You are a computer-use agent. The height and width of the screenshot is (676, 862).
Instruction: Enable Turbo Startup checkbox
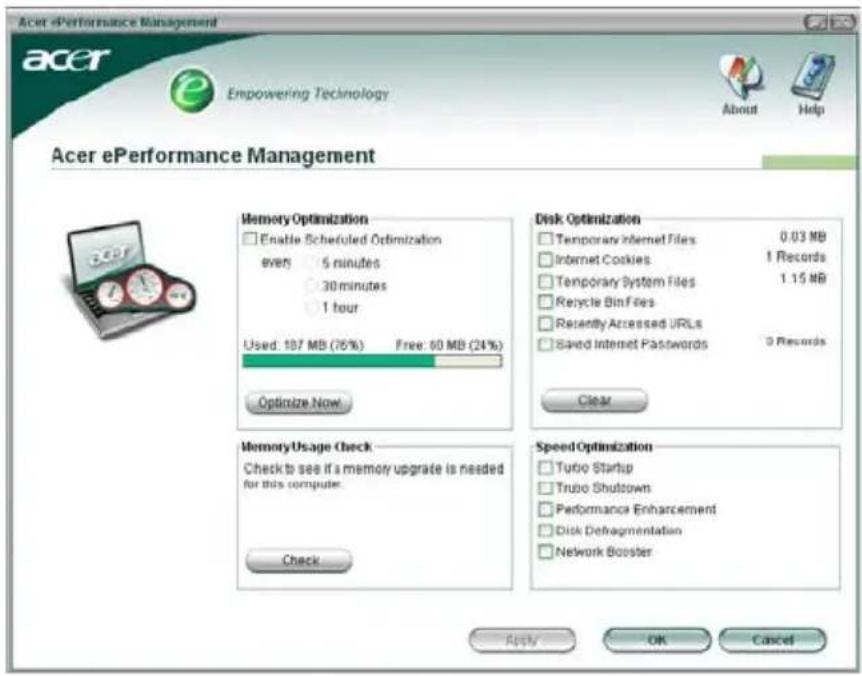pos(545,467)
